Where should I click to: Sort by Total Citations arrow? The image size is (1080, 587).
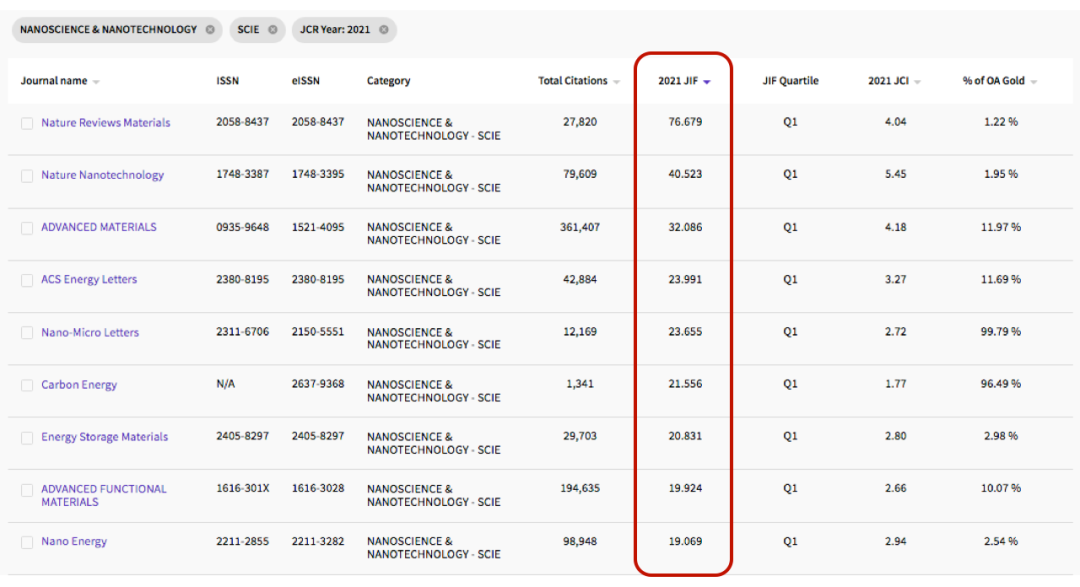pyautogui.click(x=616, y=82)
